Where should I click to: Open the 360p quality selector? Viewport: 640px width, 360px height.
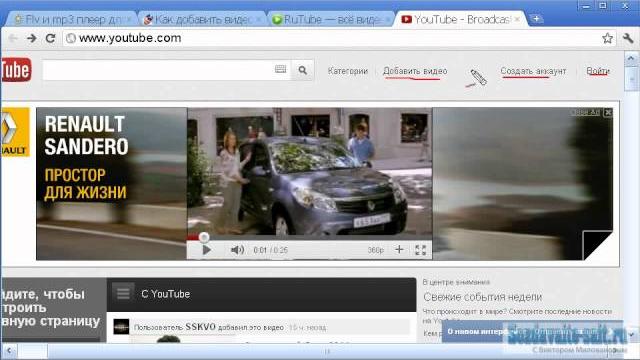tap(376, 250)
